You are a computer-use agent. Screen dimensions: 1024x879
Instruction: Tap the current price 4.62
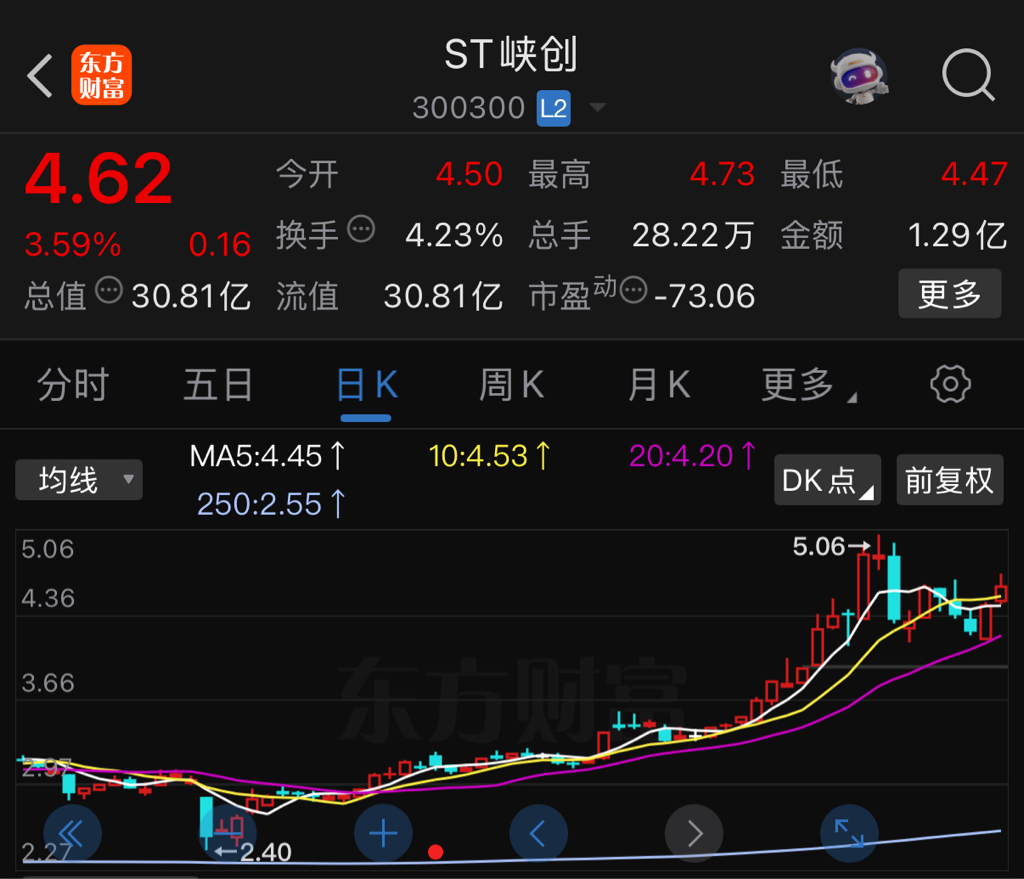pos(99,178)
